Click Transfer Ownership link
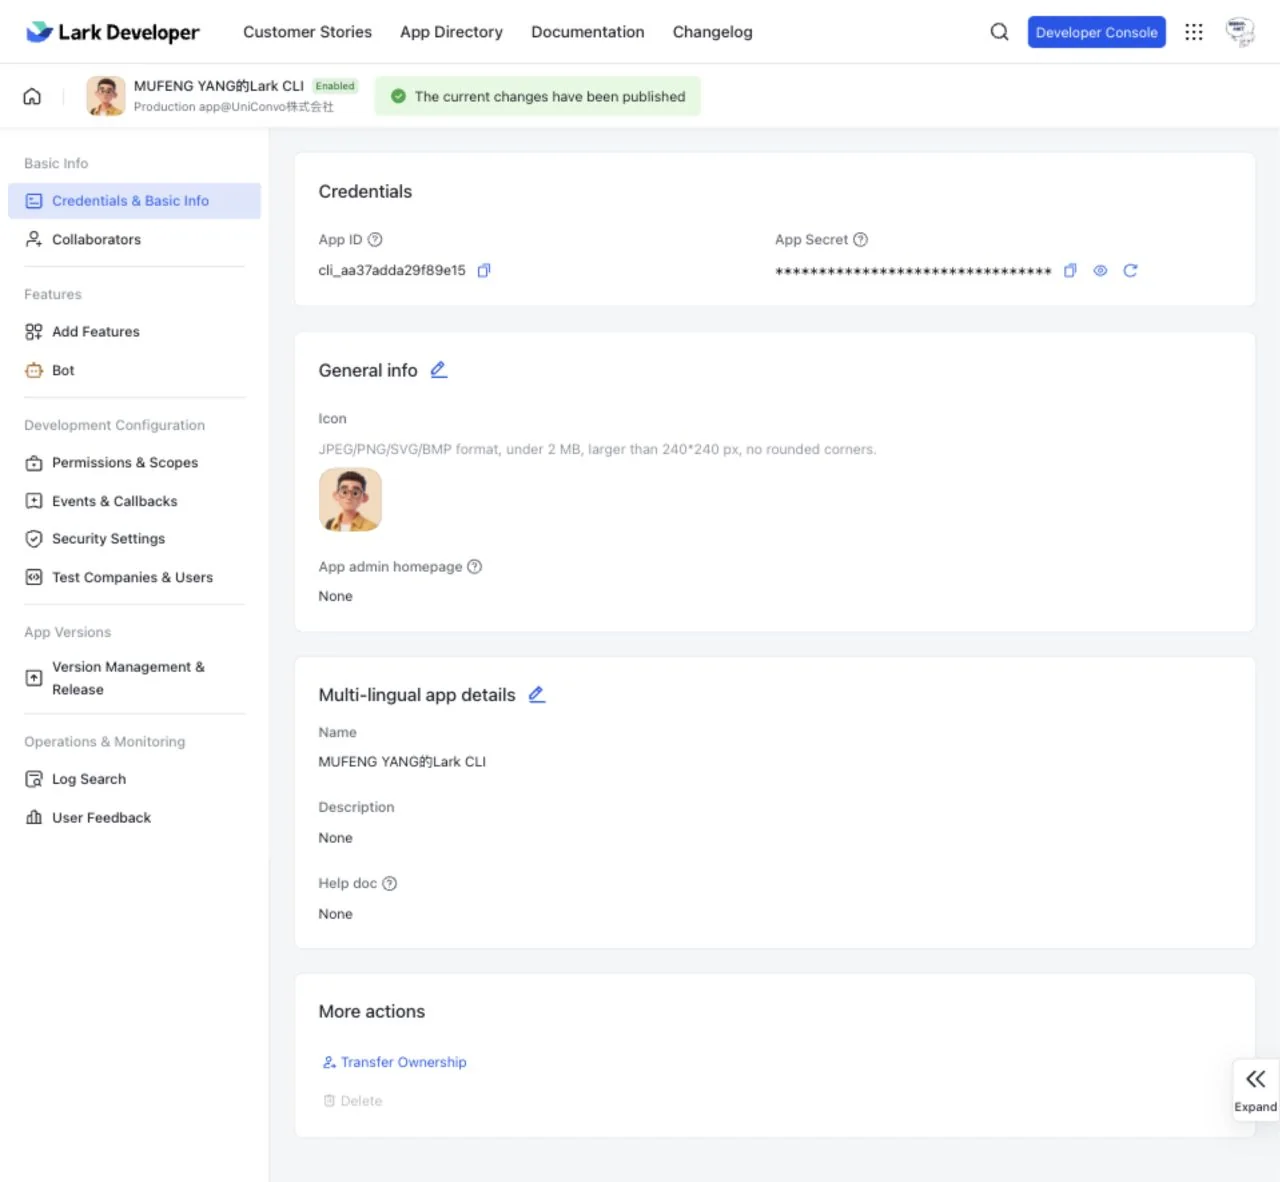Viewport: 1280px width, 1182px height. (x=395, y=1062)
